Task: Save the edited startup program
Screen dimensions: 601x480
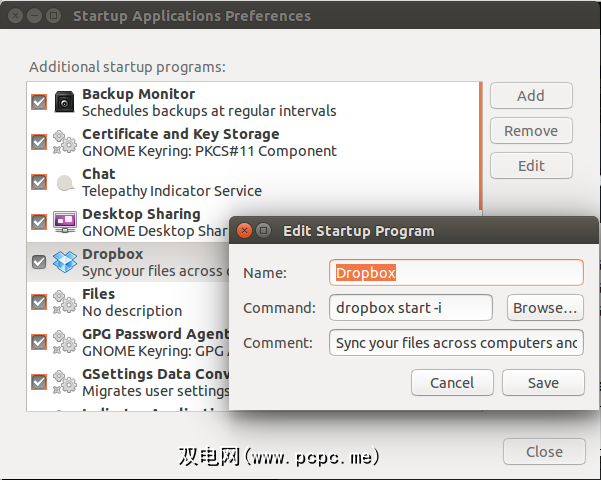Action: click(x=543, y=382)
